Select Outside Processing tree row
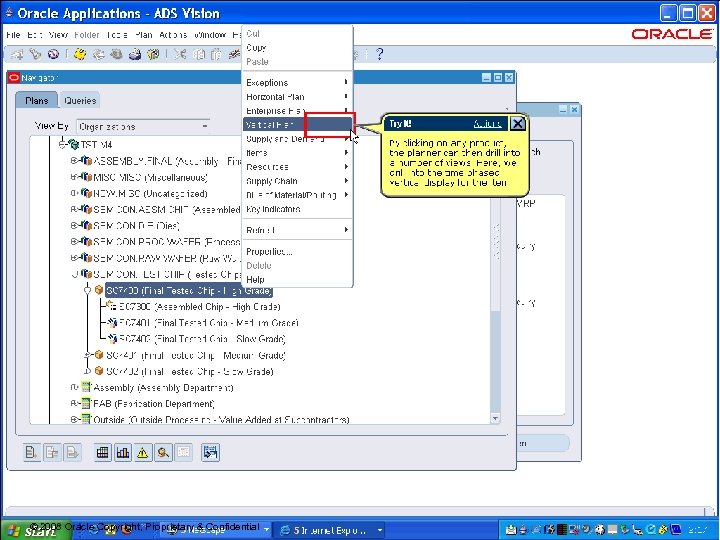720x540 pixels. click(x=221, y=420)
